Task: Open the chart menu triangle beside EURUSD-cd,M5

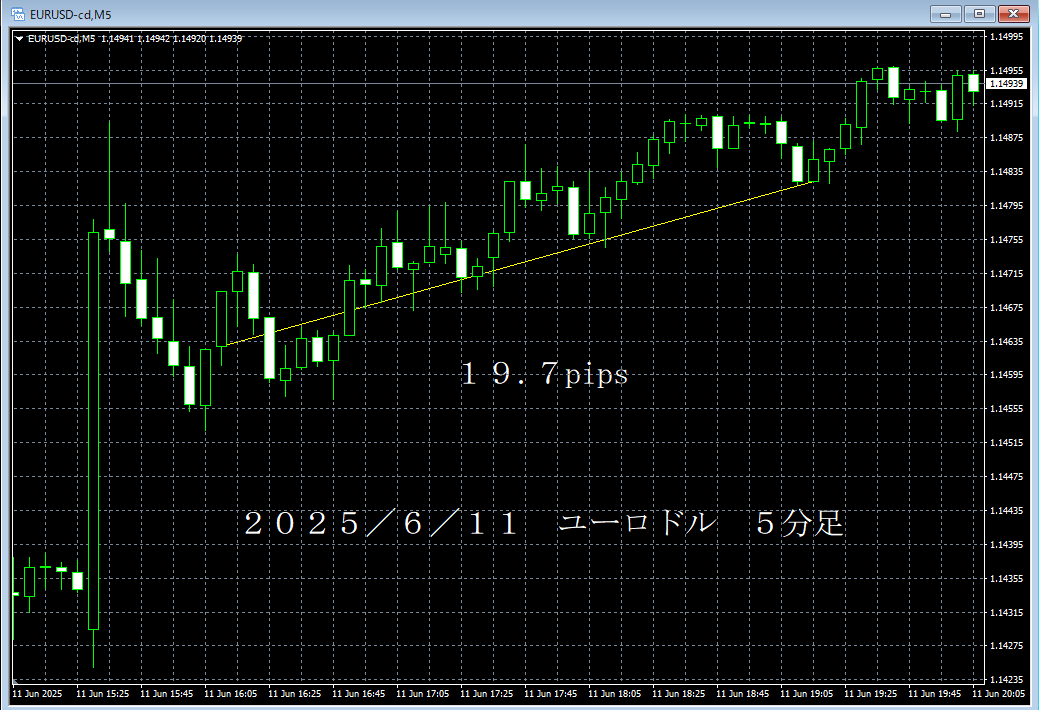Action: (19, 39)
